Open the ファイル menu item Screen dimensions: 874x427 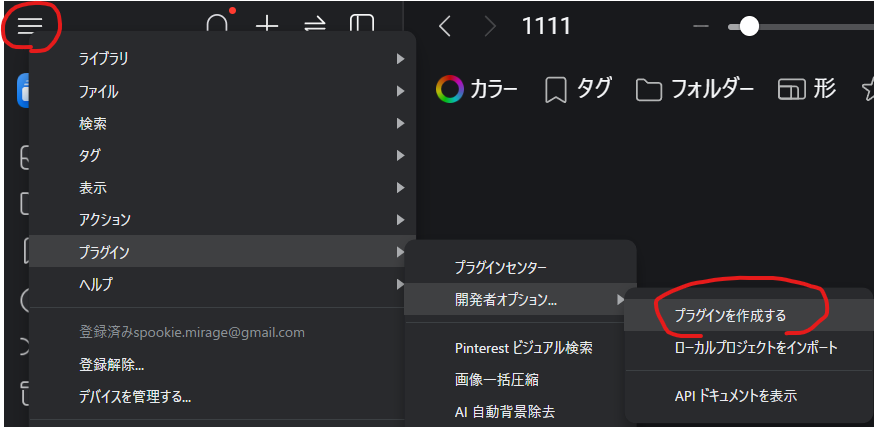pyautogui.click(x=222, y=91)
